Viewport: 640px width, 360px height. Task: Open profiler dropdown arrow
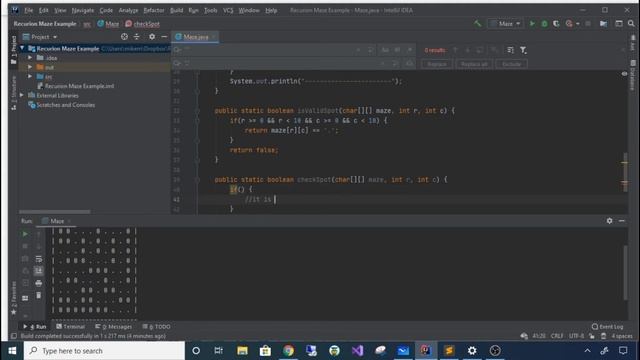point(578,24)
